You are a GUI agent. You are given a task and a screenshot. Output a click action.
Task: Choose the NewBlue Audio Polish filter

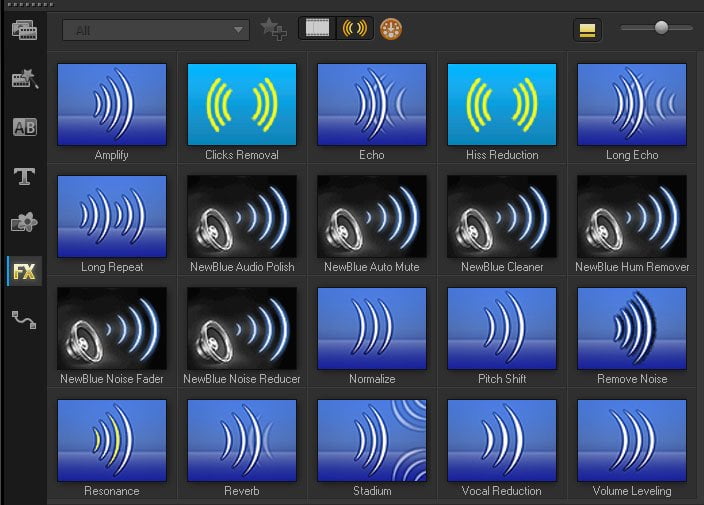(x=242, y=216)
